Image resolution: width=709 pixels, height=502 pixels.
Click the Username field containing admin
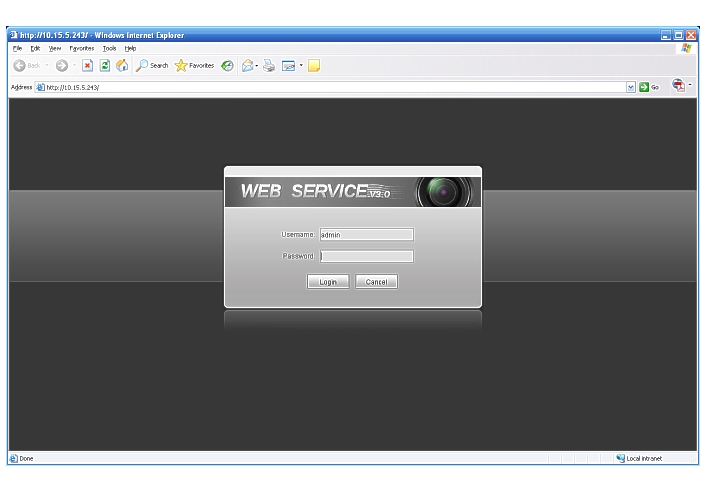point(366,235)
